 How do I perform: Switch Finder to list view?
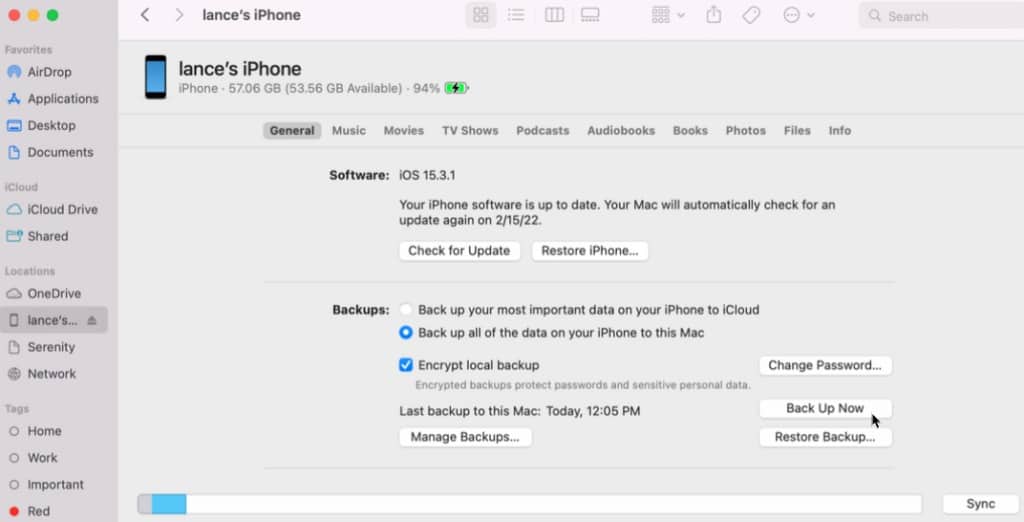pos(516,15)
